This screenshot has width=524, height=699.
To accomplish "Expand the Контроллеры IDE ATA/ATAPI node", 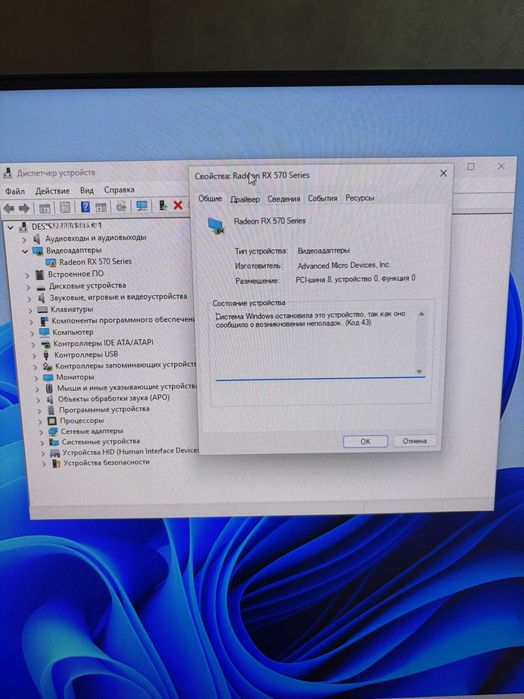I will [x=33, y=345].
